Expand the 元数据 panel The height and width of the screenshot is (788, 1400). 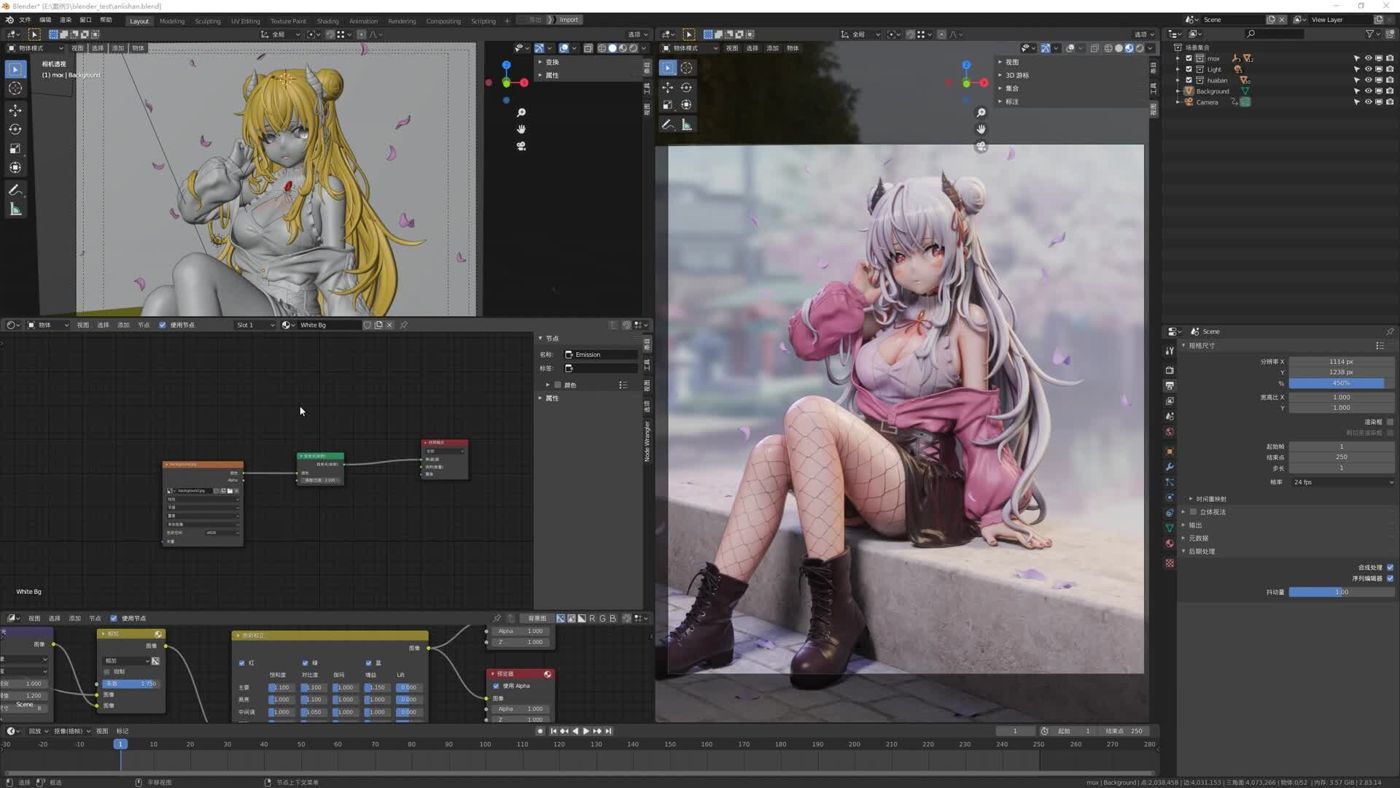pyautogui.click(x=1197, y=538)
